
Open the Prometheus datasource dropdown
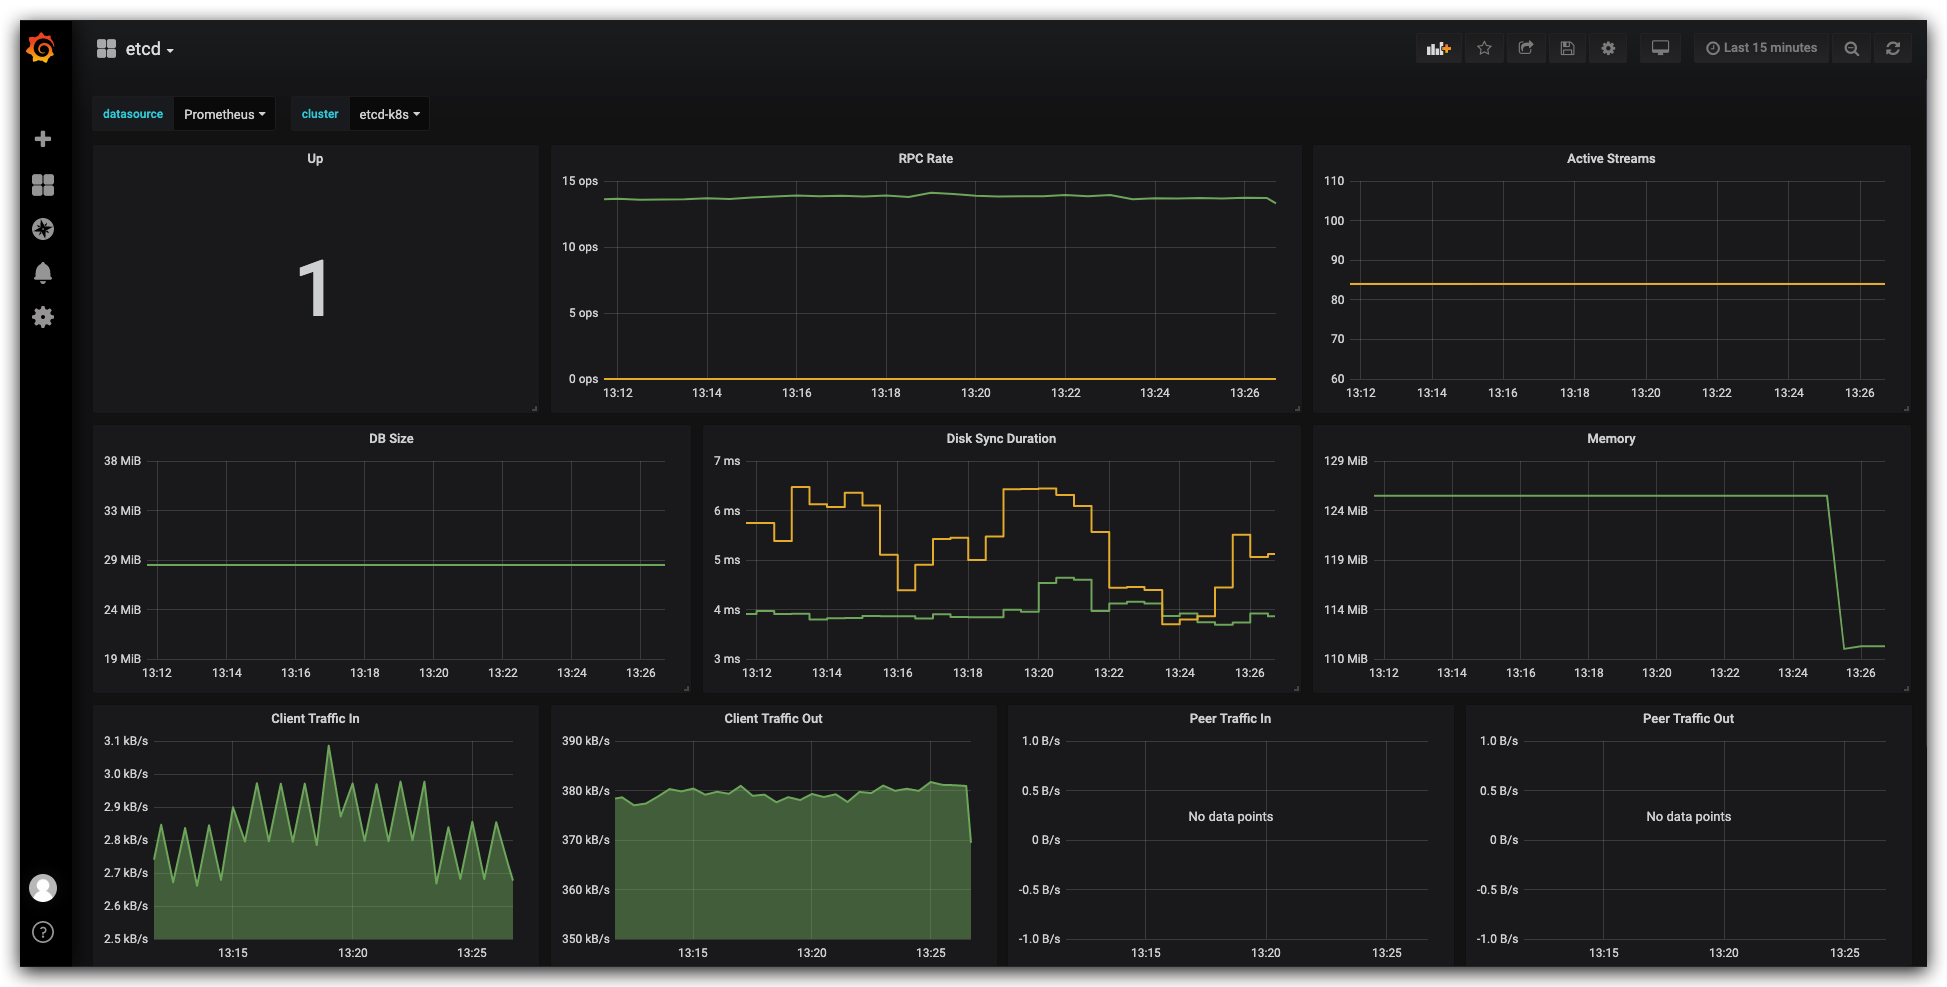[225, 114]
